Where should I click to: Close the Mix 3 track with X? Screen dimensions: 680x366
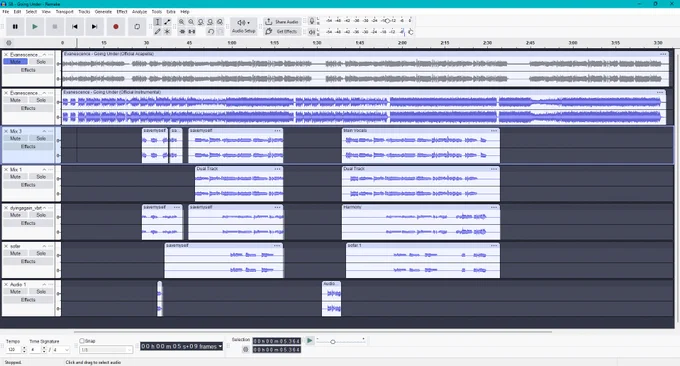[6, 131]
